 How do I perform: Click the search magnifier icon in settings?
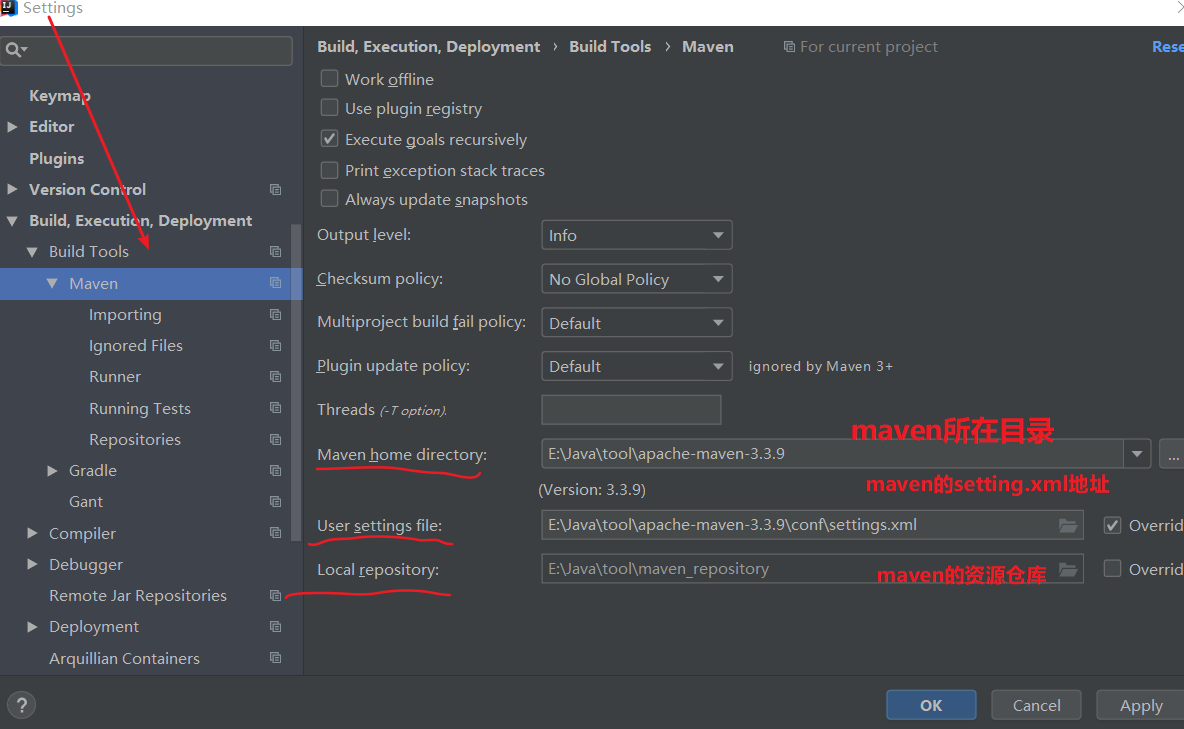click(x=14, y=50)
